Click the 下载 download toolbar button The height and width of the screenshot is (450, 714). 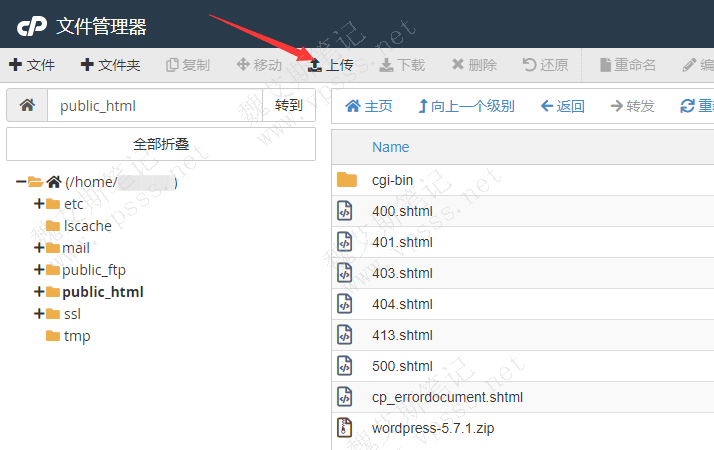coord(402,65)
